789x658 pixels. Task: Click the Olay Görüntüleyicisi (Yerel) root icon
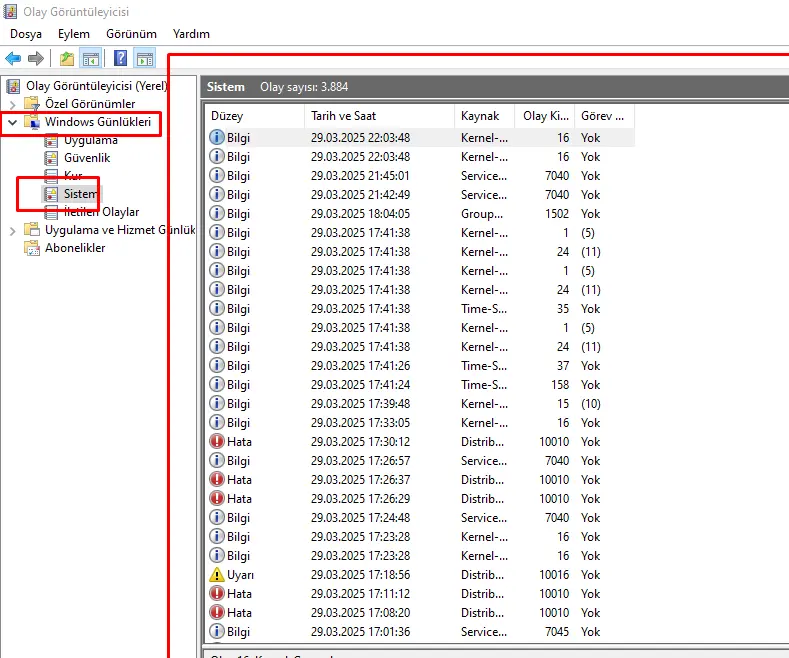tap(14, 86)
